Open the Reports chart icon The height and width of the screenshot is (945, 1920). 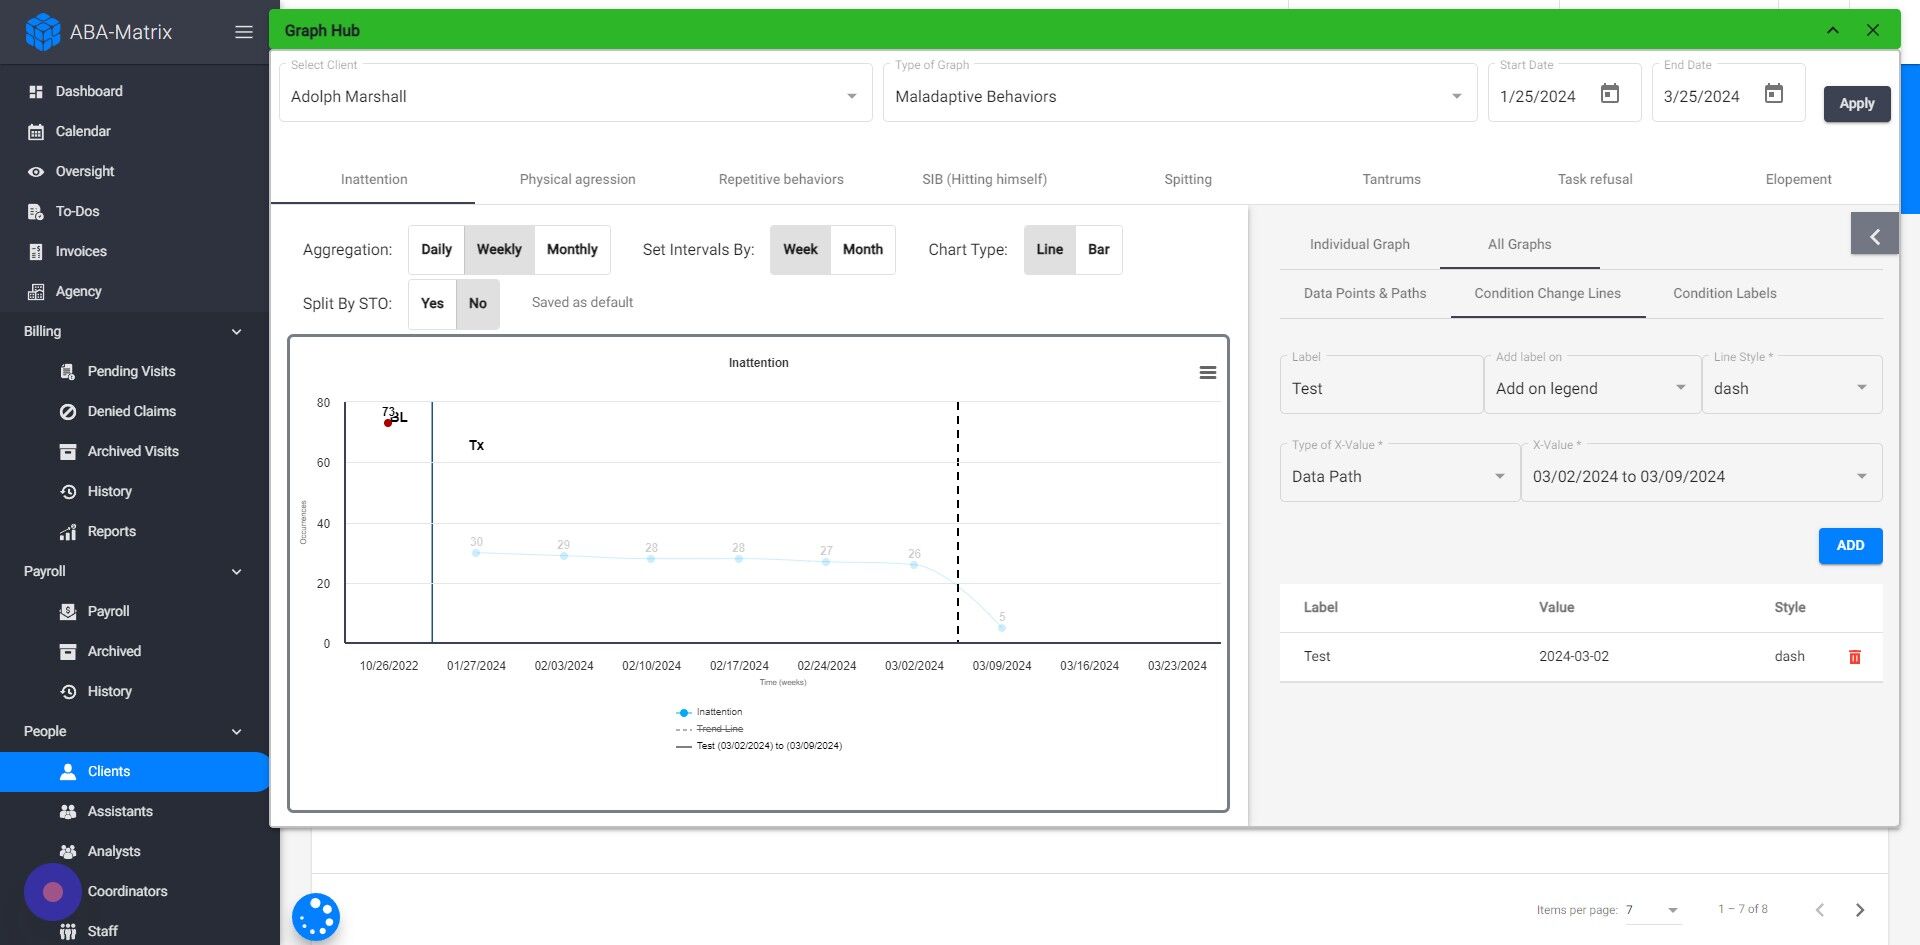pos(68,531)
